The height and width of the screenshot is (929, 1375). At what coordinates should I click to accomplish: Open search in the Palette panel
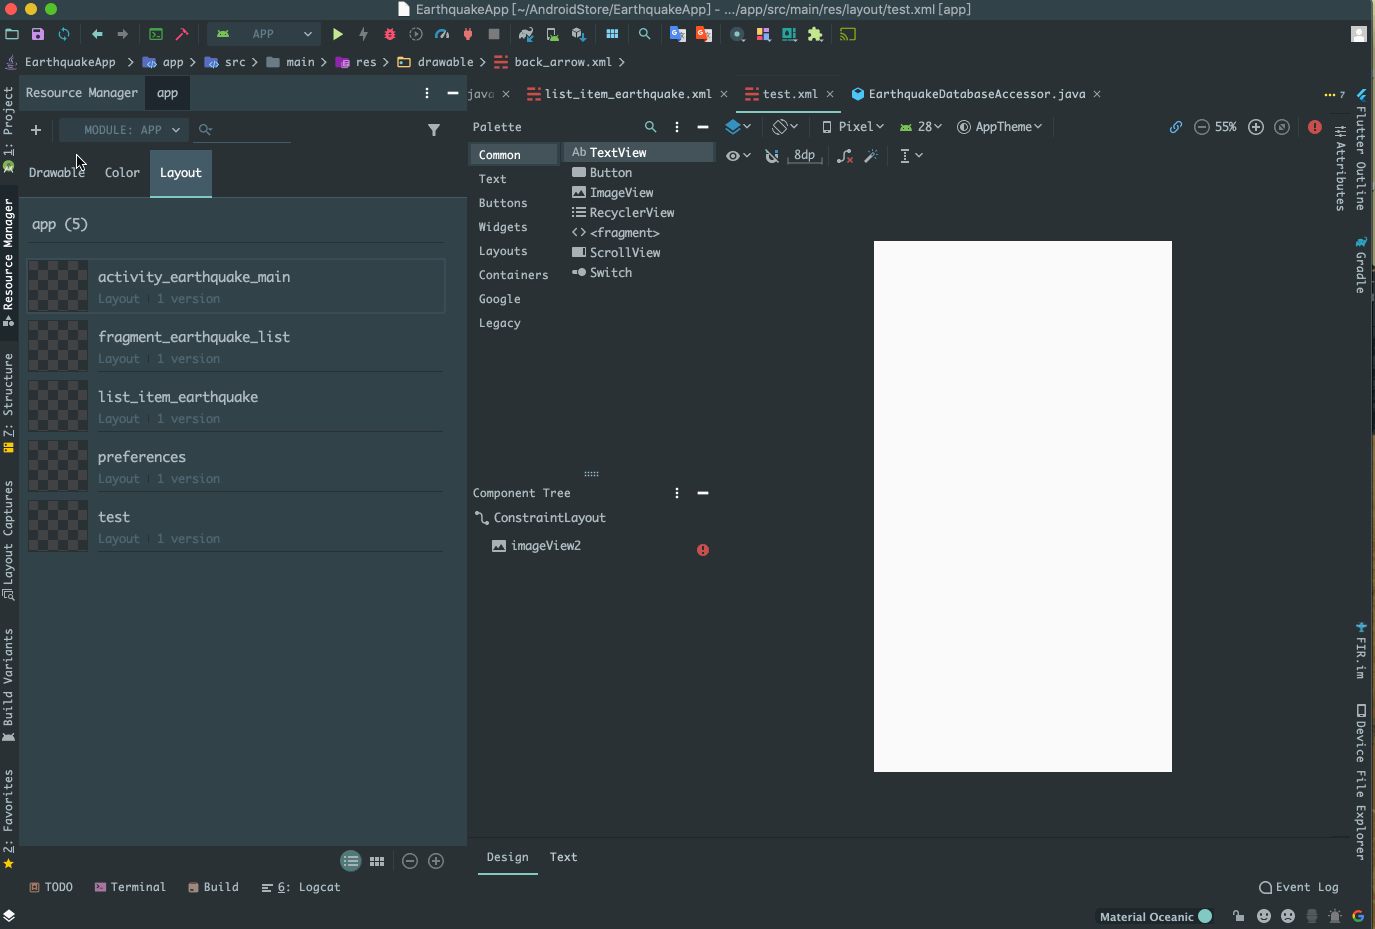tap(651, 127)
